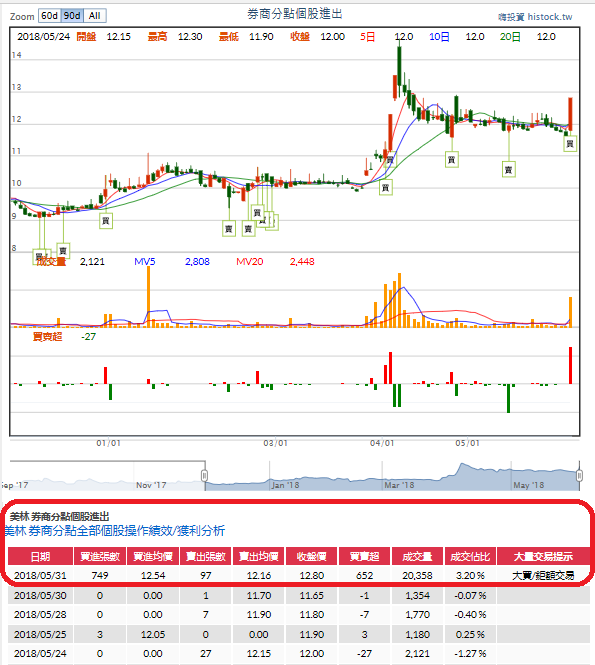Click the 買 flag on the early-April candle near 11
This screenshot has height=665, width=595.
pos(390,159)
